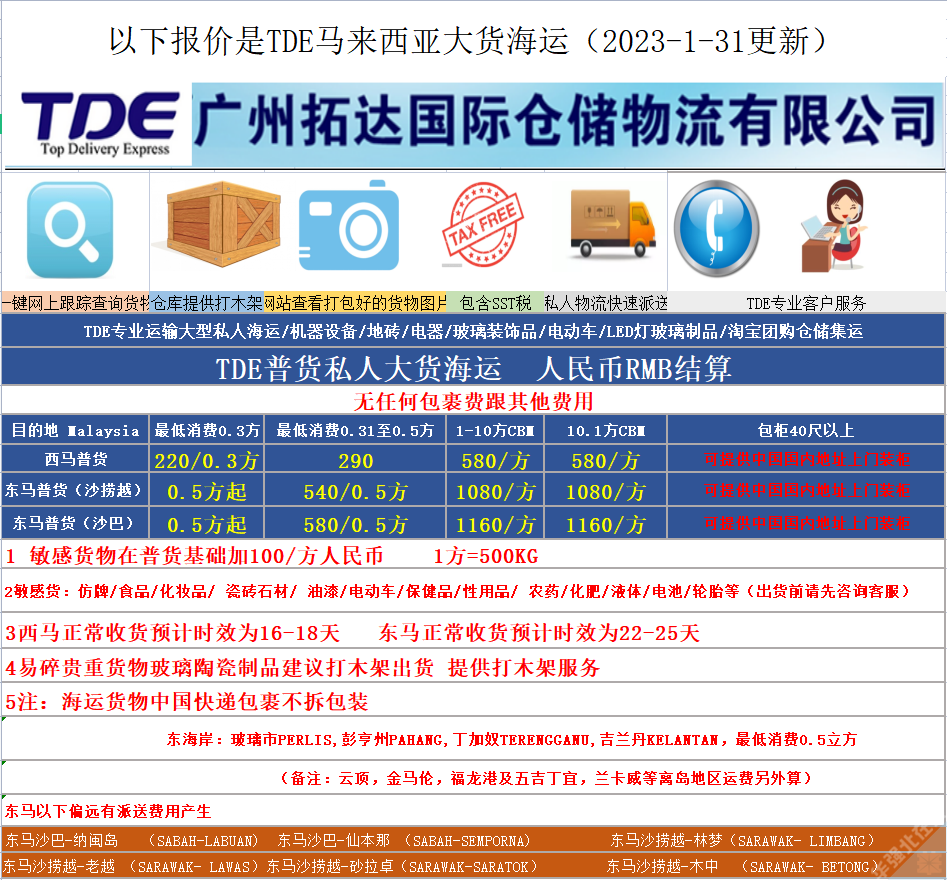Click the price cell 220/0.3方
Image resolution: width=947 pixels, height=880 pixels.
[207, 461]
